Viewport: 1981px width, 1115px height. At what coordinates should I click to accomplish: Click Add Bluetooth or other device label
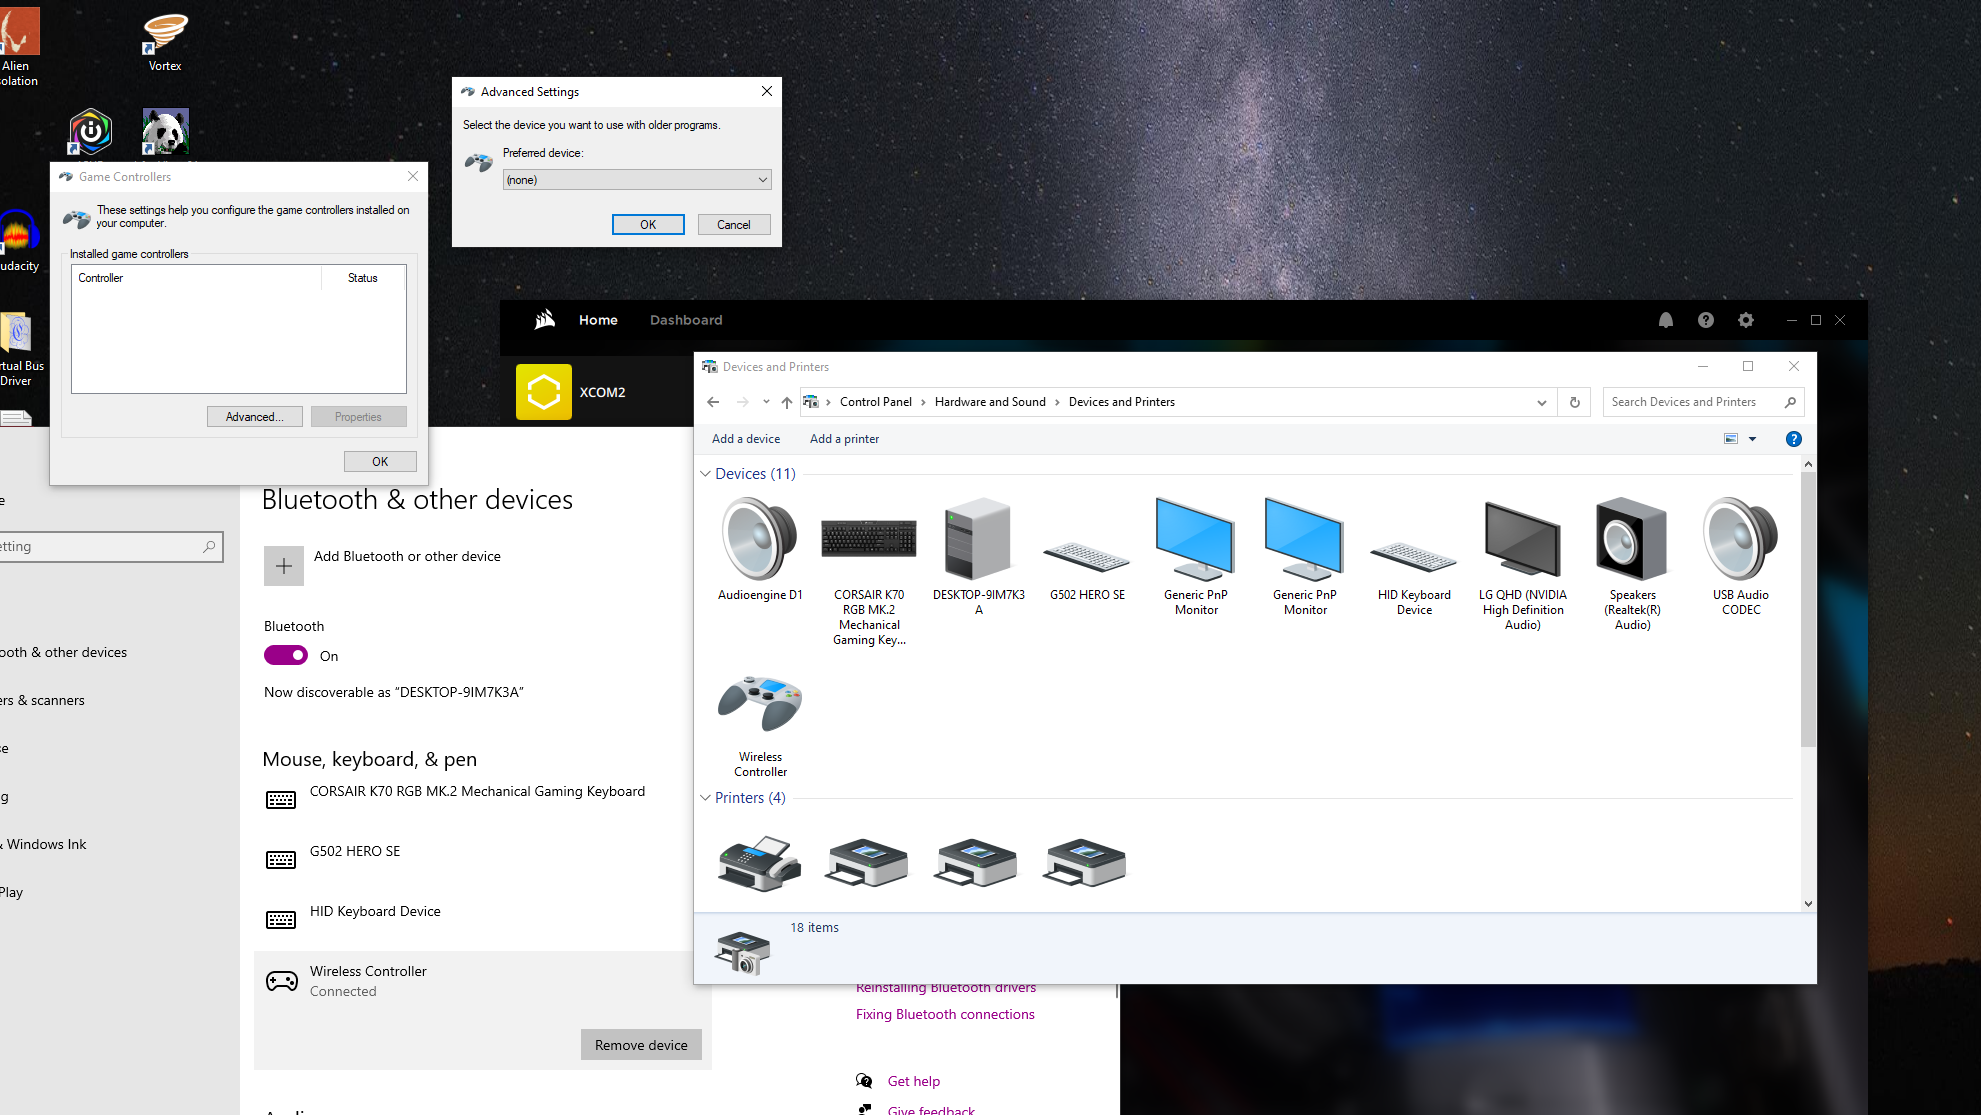[x=407, y=556]
